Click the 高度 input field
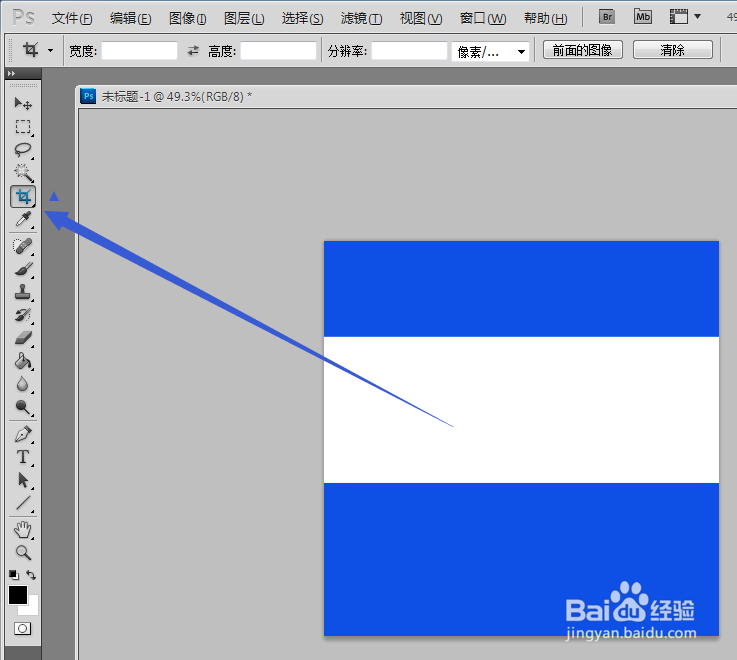 pos(278,51)
